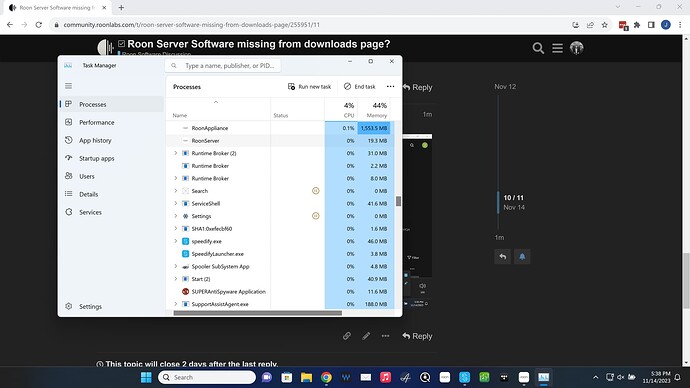Click 1,553.5 MB memory cell of RoonAppliance

[374, 128]
